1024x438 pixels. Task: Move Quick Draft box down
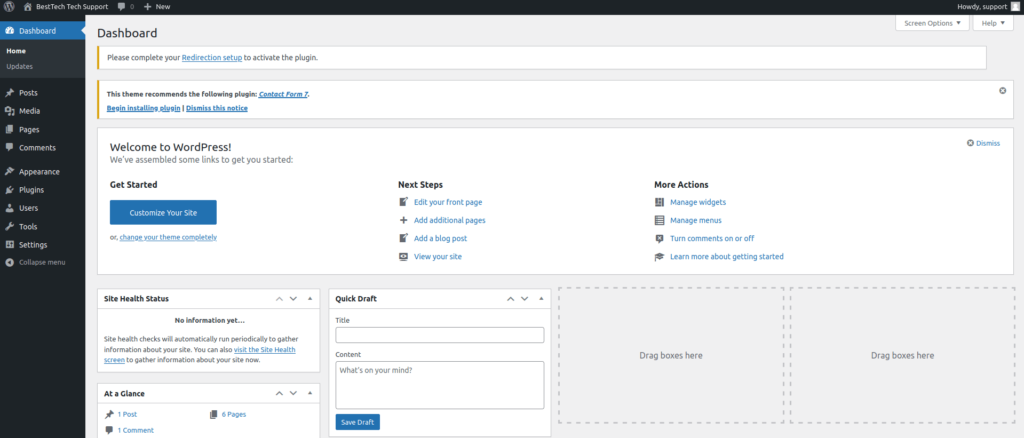(x=524, y=298)
